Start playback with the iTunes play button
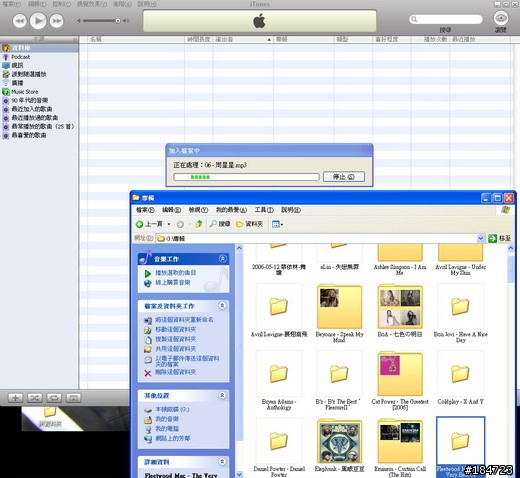 (38, 21)
